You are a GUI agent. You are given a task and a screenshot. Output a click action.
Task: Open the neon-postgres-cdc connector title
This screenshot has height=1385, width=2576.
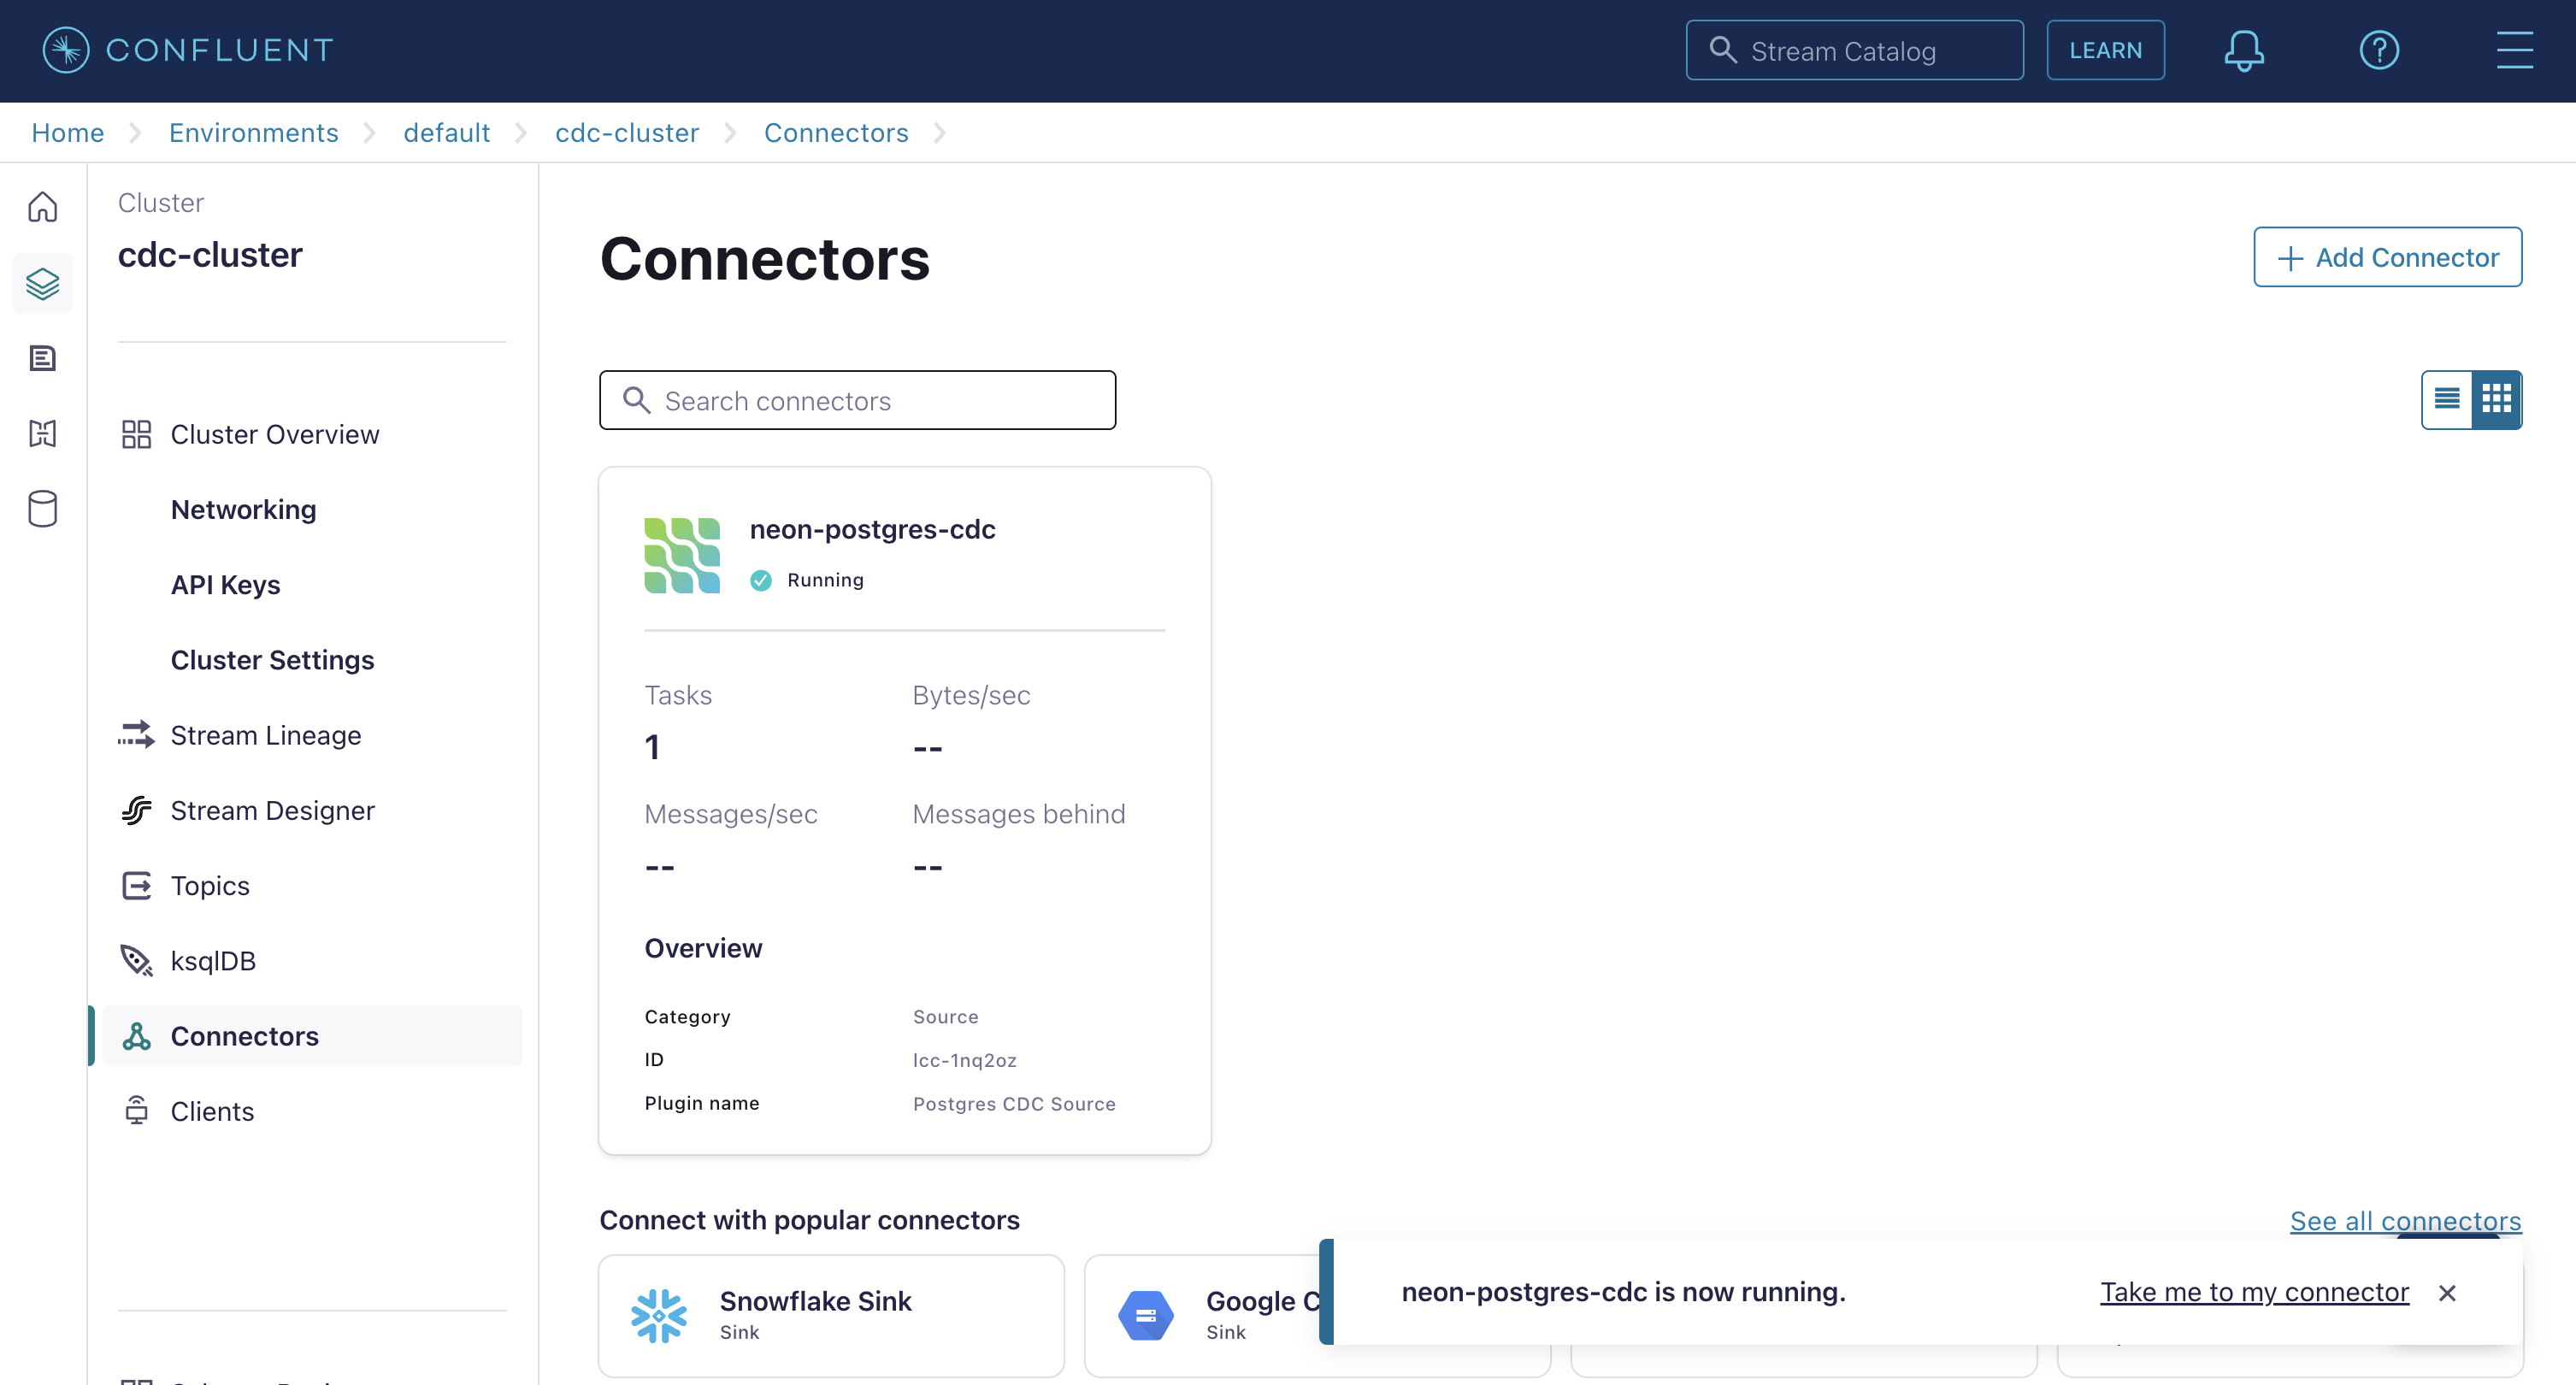pyautogui.click(x=872, y=529)
